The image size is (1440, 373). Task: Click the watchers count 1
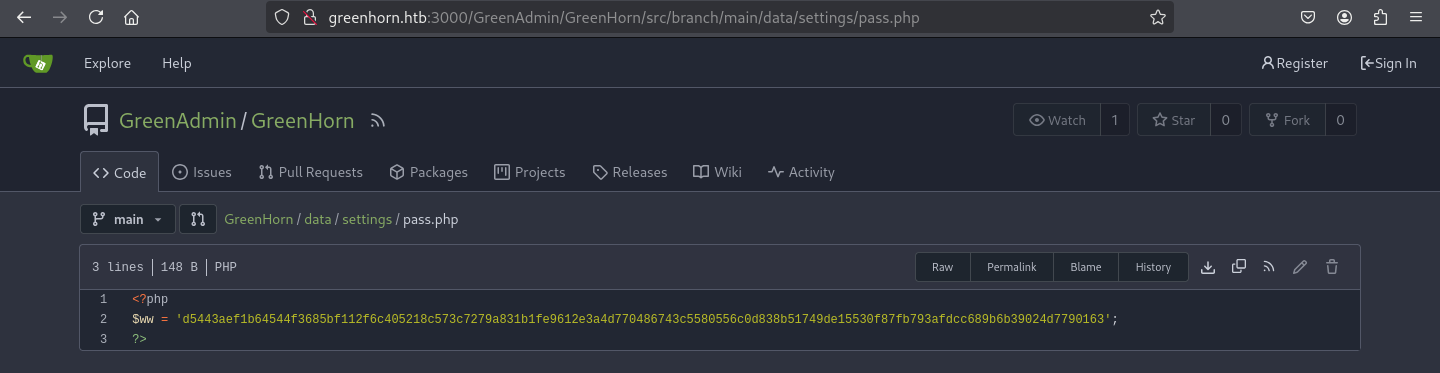[x=1115, y=120]
